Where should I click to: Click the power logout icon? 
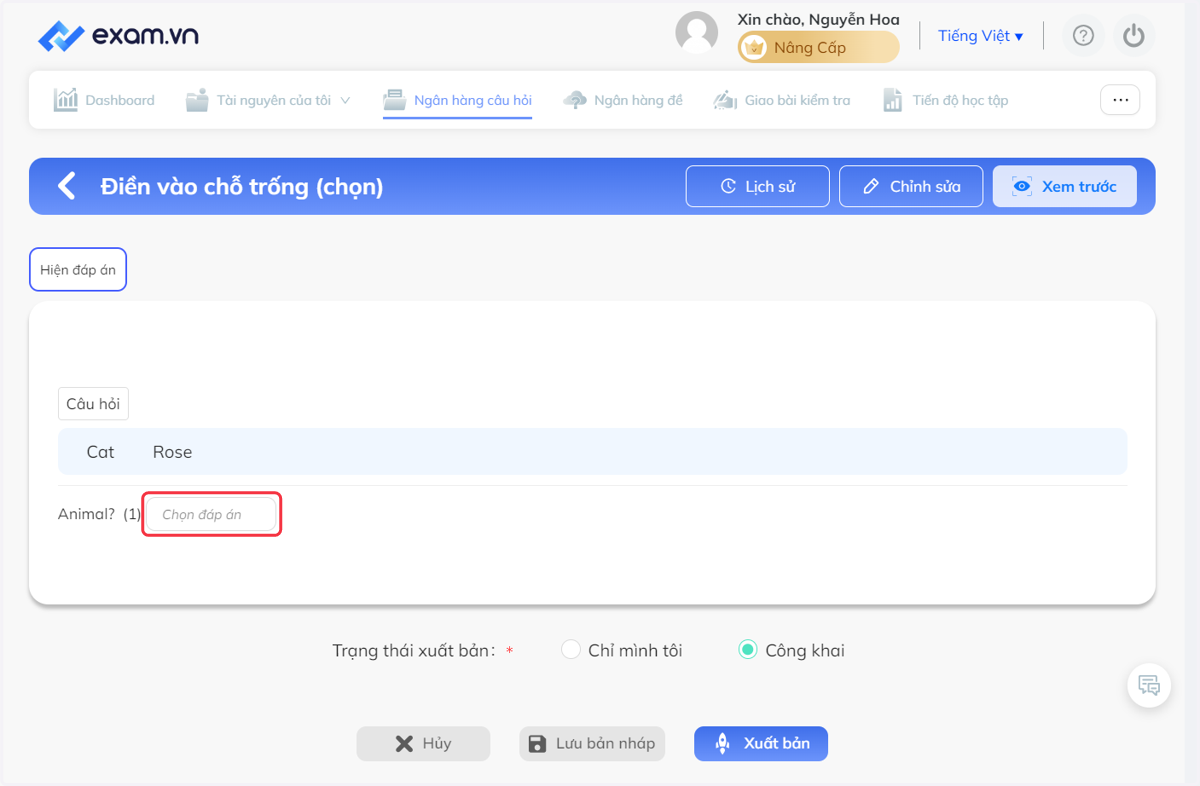pos(1133,36)
